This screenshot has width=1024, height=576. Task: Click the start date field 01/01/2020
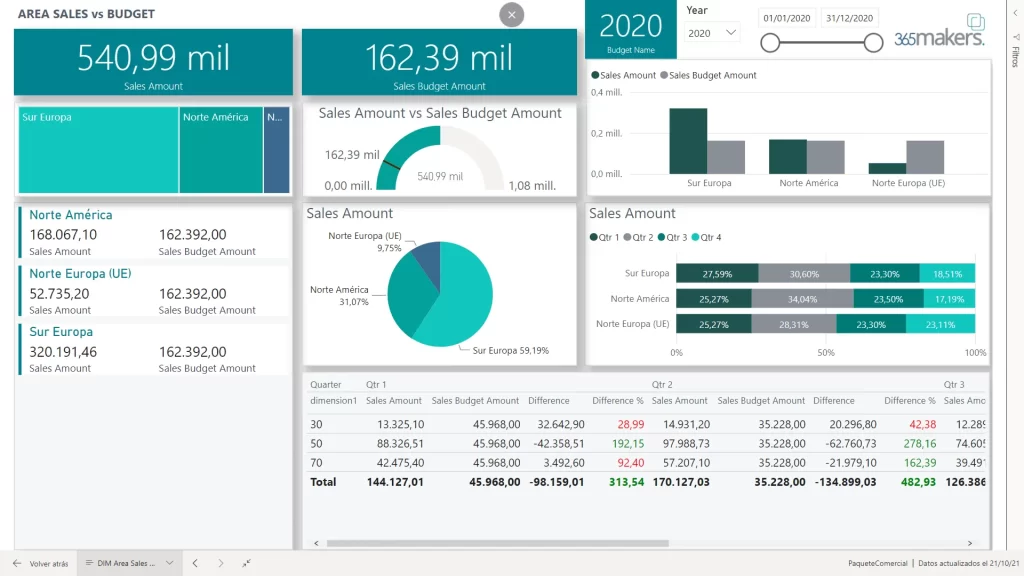point(788,18)
